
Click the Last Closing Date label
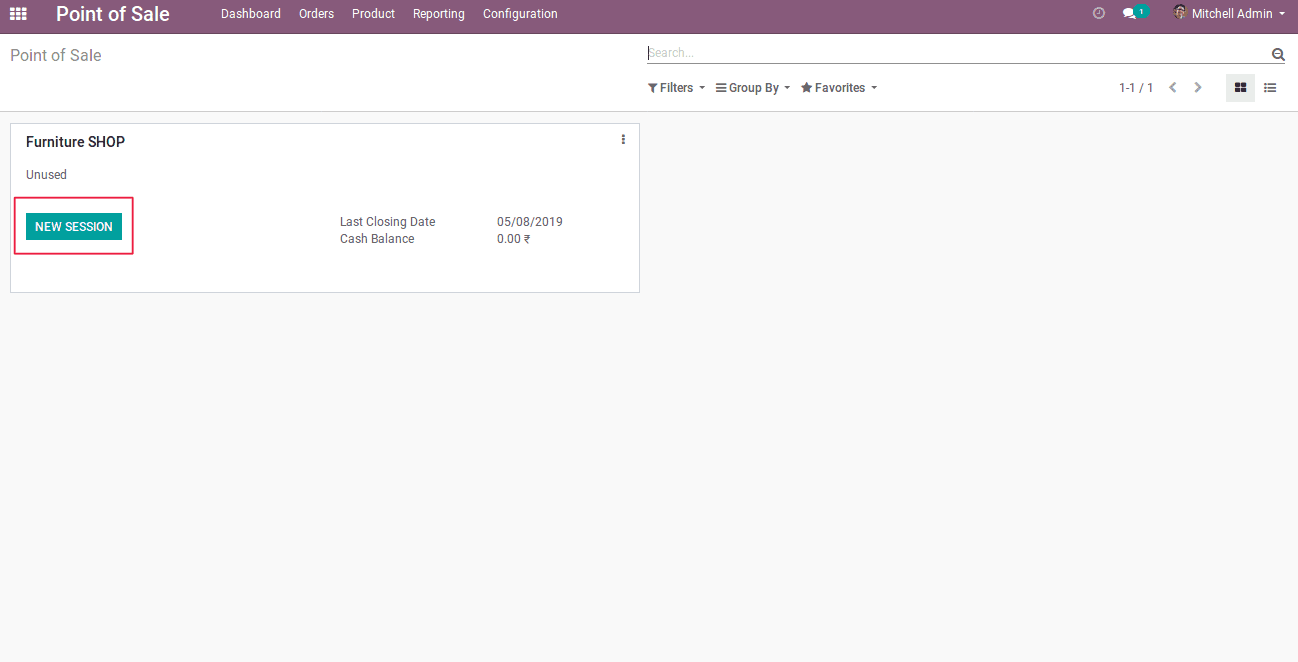(x=388, y=222)
